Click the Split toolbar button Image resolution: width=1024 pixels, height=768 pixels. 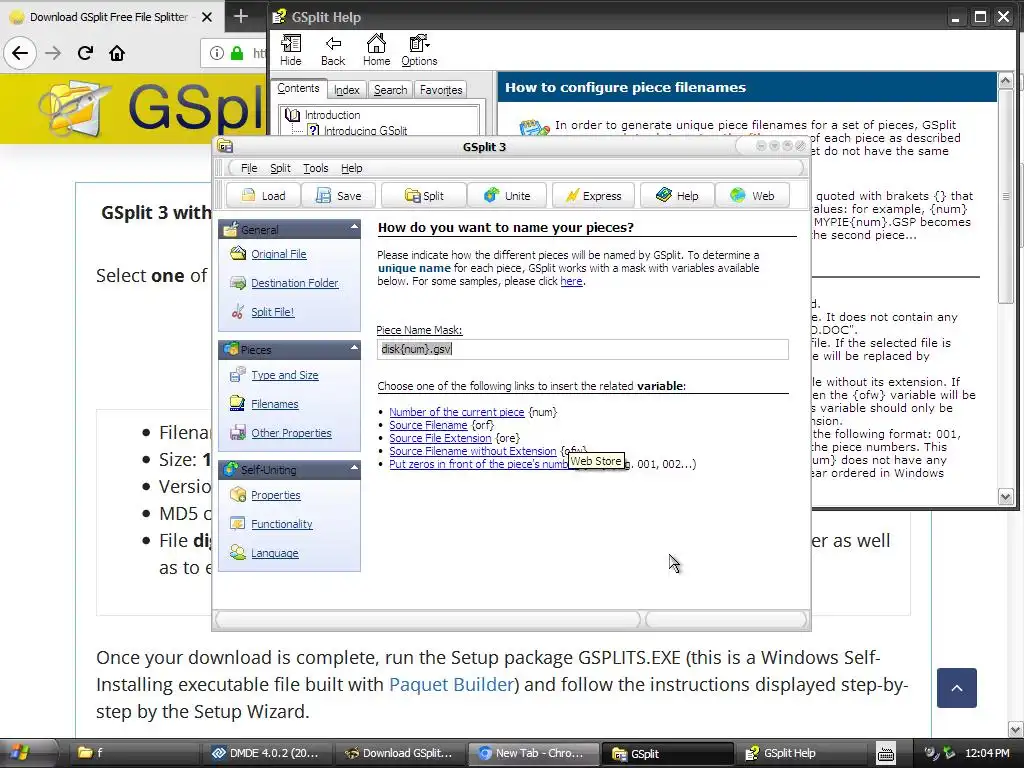424,195
